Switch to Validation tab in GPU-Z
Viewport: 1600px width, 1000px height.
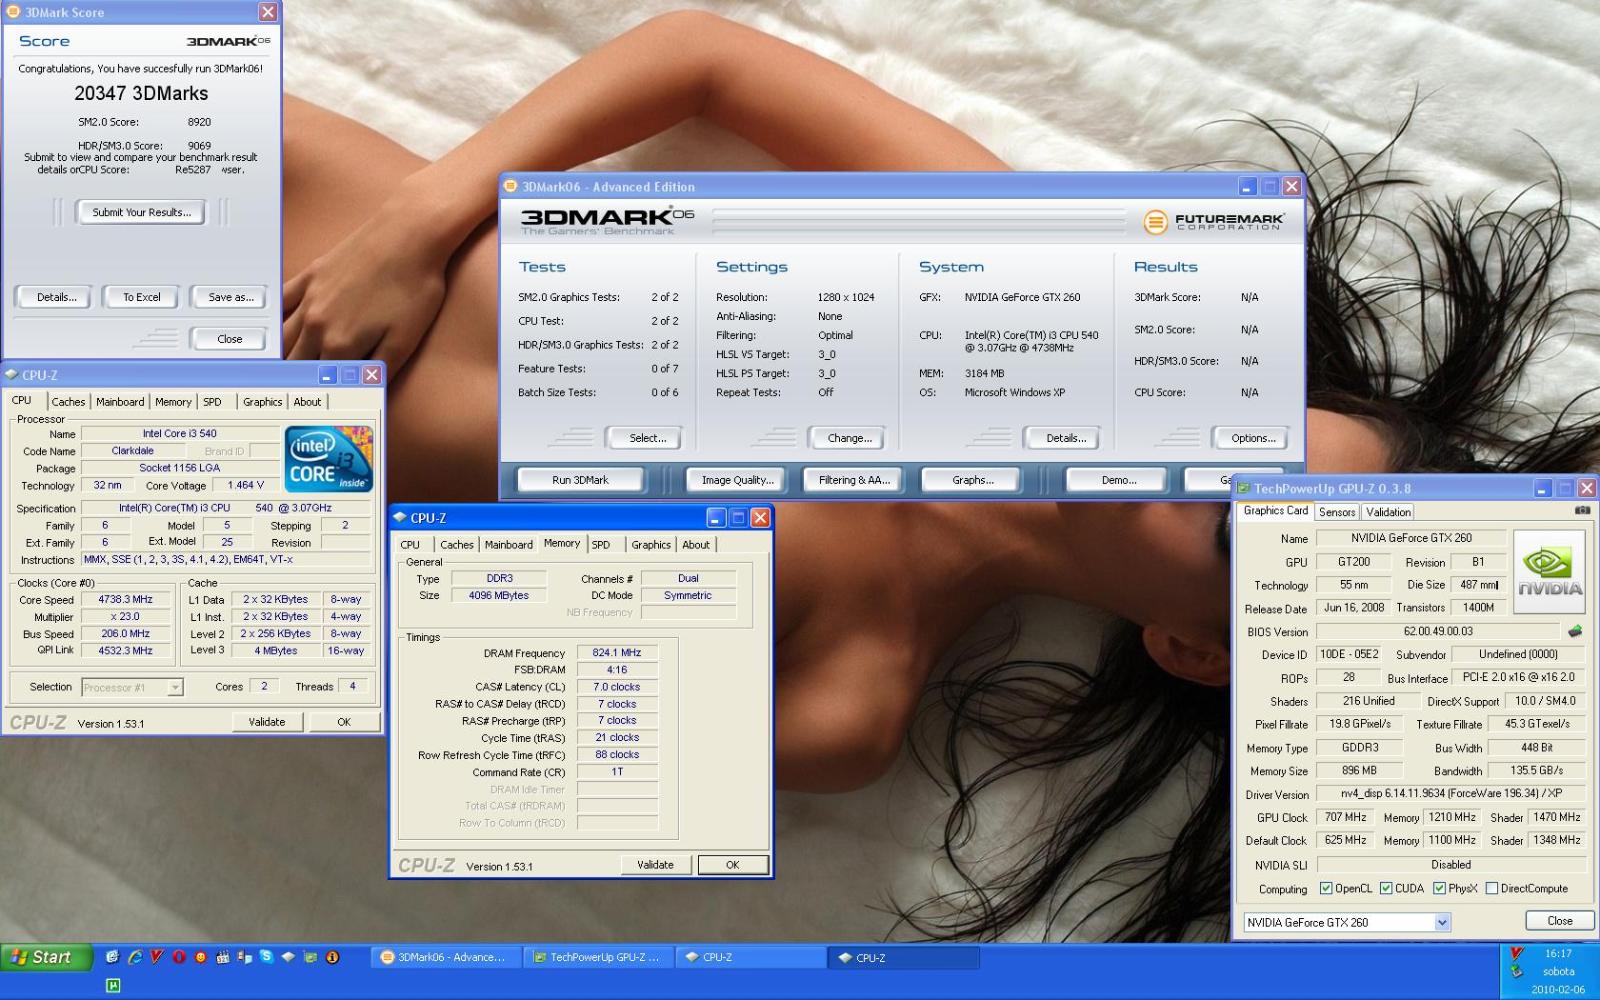(1388, 512)
